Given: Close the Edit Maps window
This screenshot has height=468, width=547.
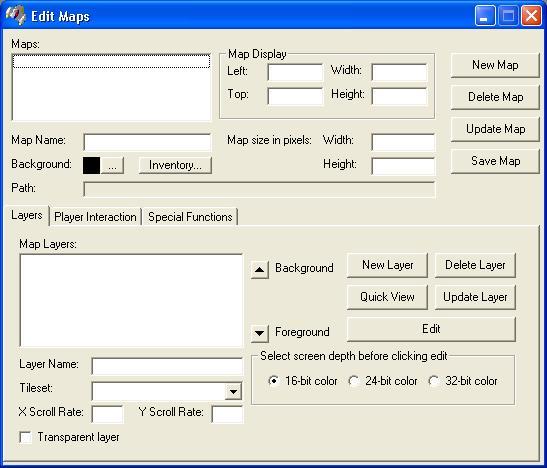Looking at the screenshot, I should pyautogui.click(x=531, y=16).
